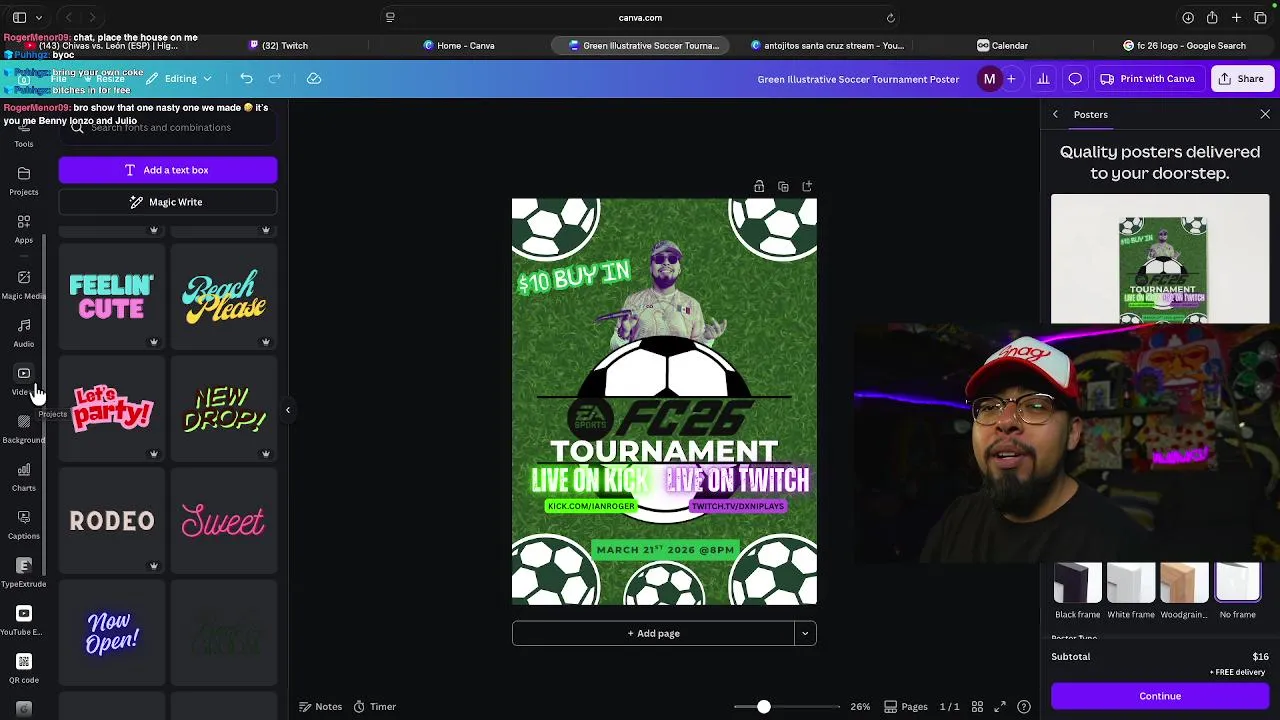Select the Beach Please font combination
Screen dimensions: 1280x720
pyautogui.click(x=224, y=297)
